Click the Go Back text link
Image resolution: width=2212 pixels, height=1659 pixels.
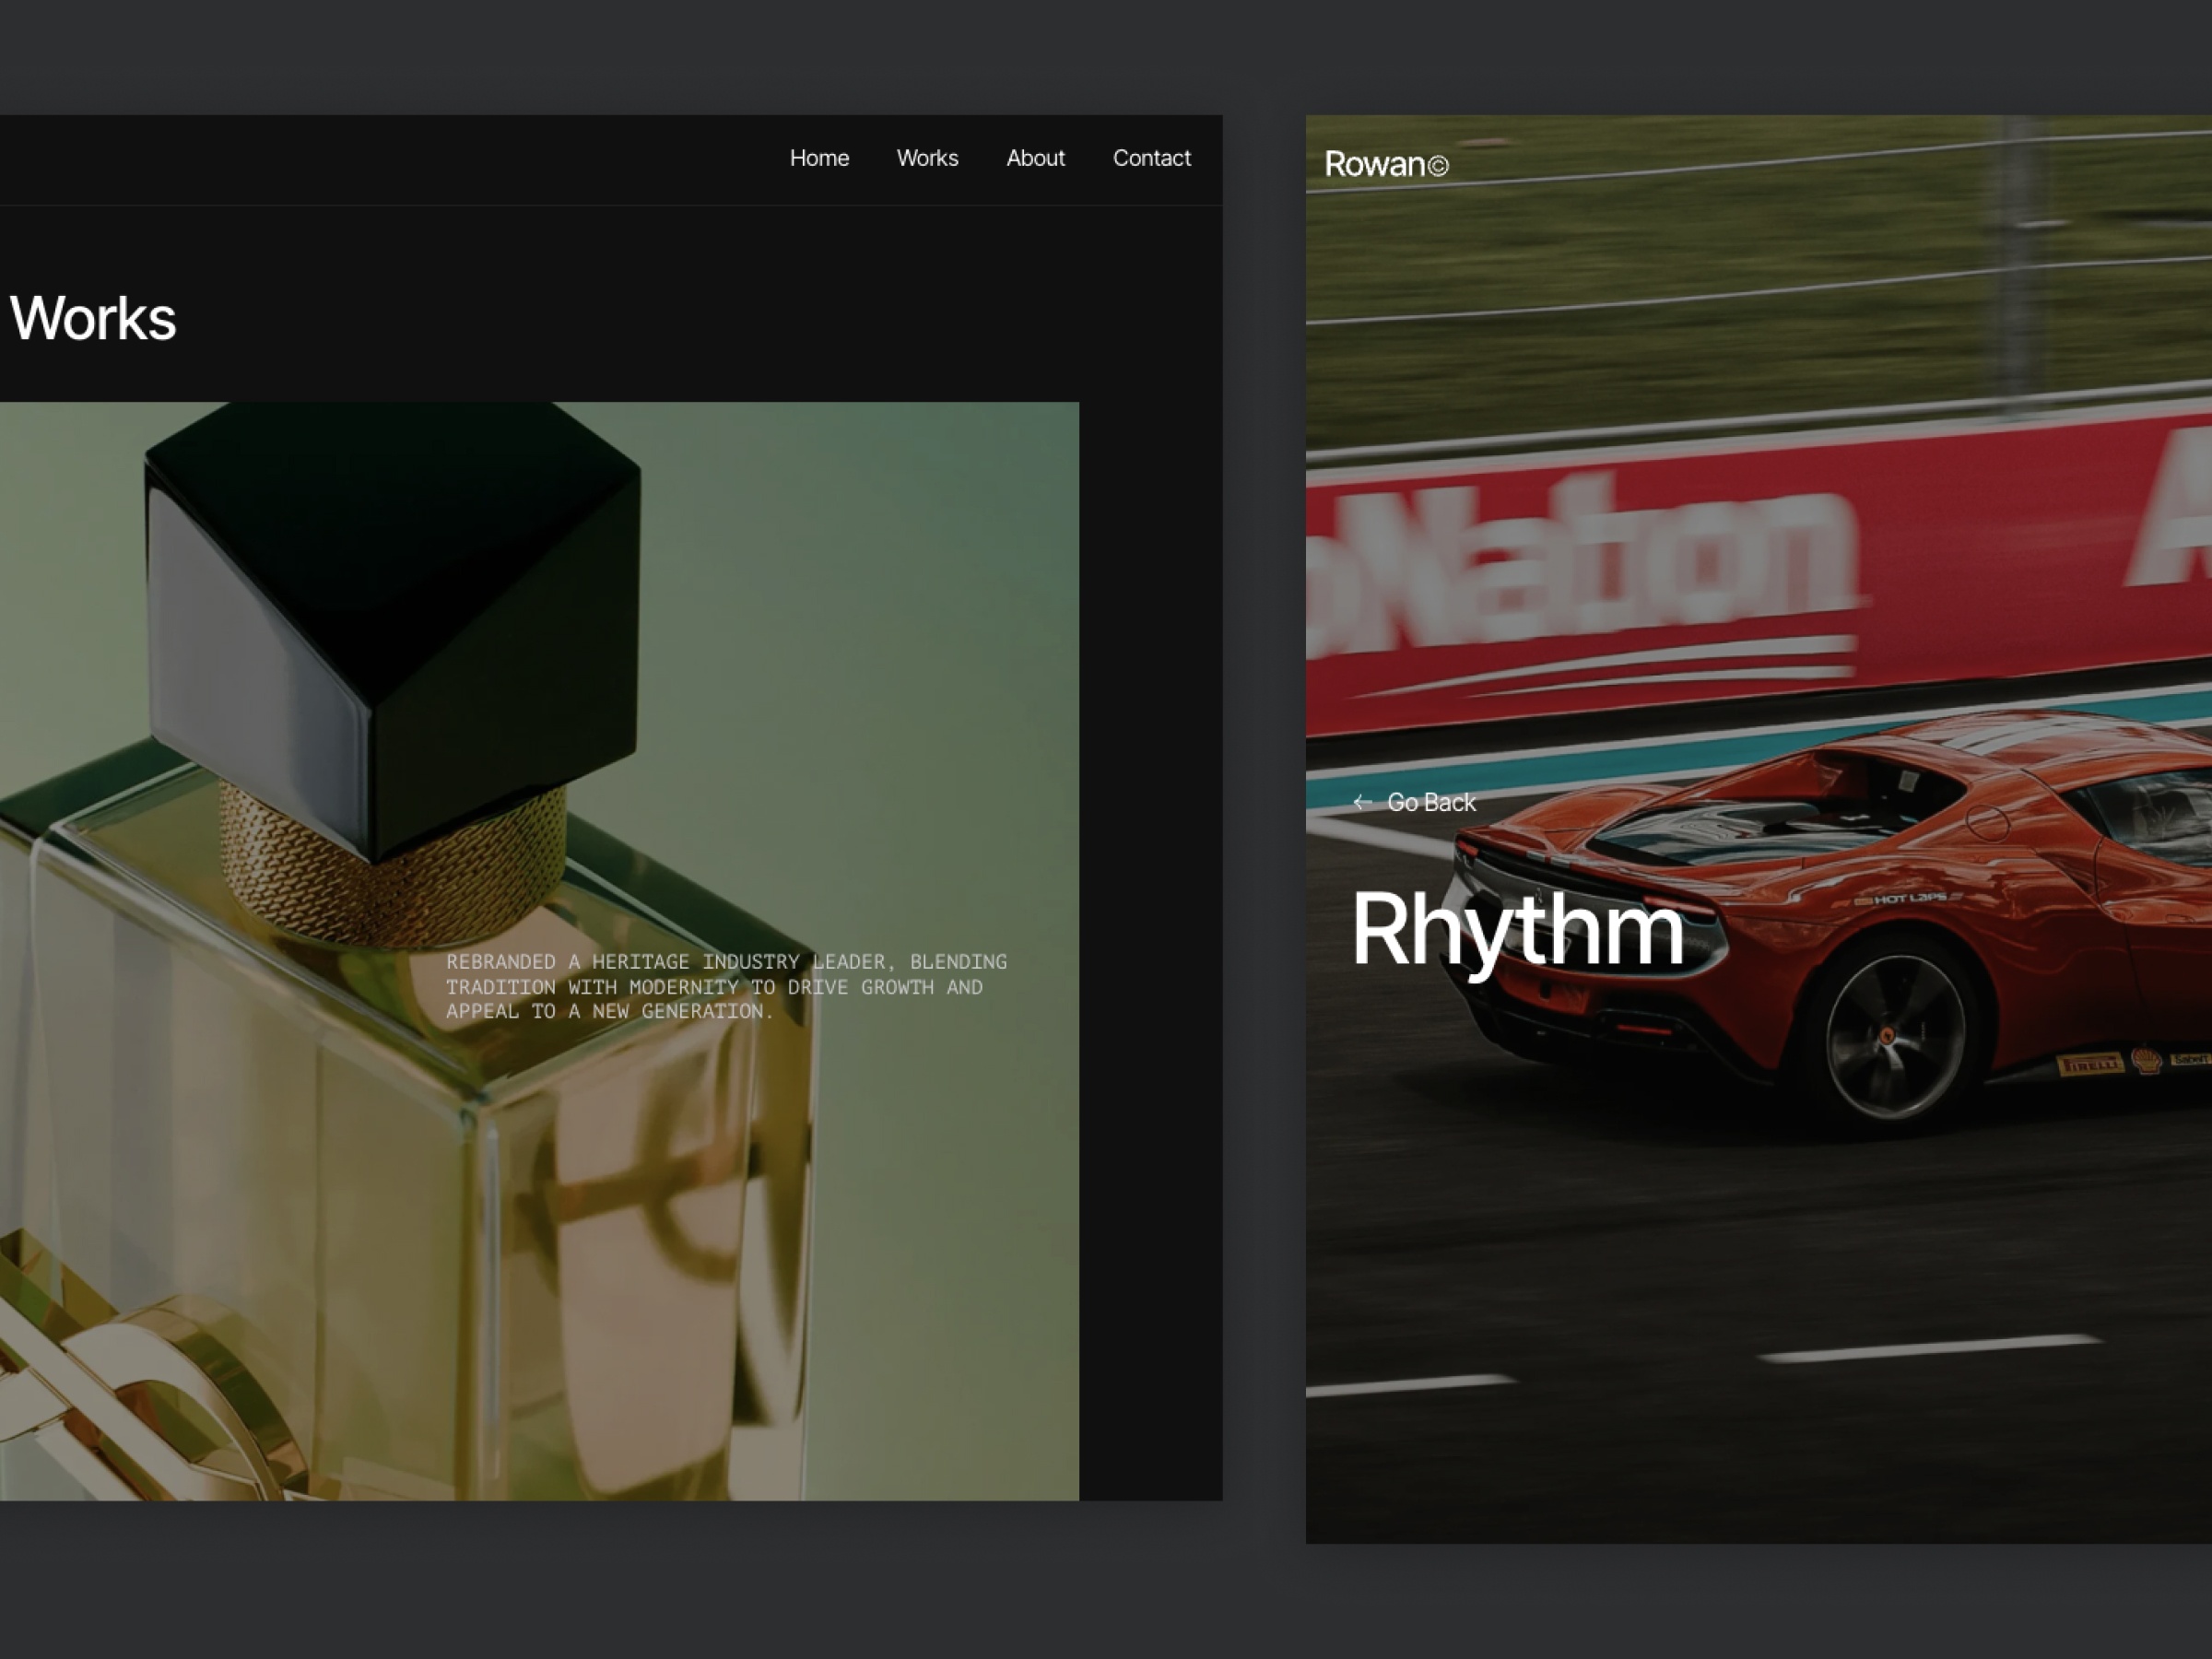(1431, 802)
